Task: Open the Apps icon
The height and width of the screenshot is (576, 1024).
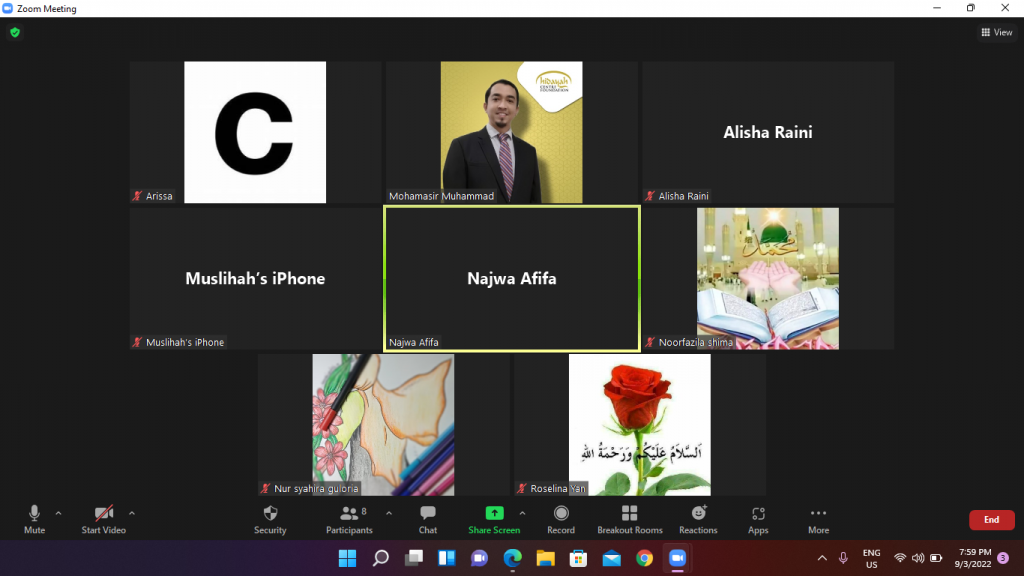Action: (x=758, y=514)
